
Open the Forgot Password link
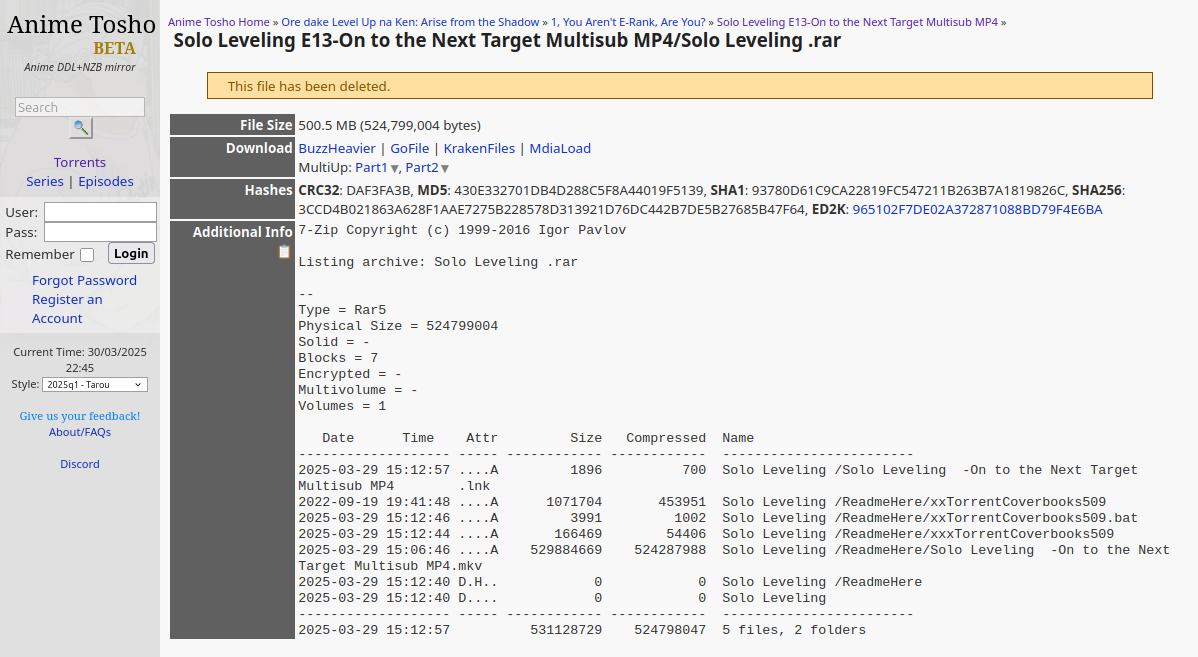coord(84,280)
